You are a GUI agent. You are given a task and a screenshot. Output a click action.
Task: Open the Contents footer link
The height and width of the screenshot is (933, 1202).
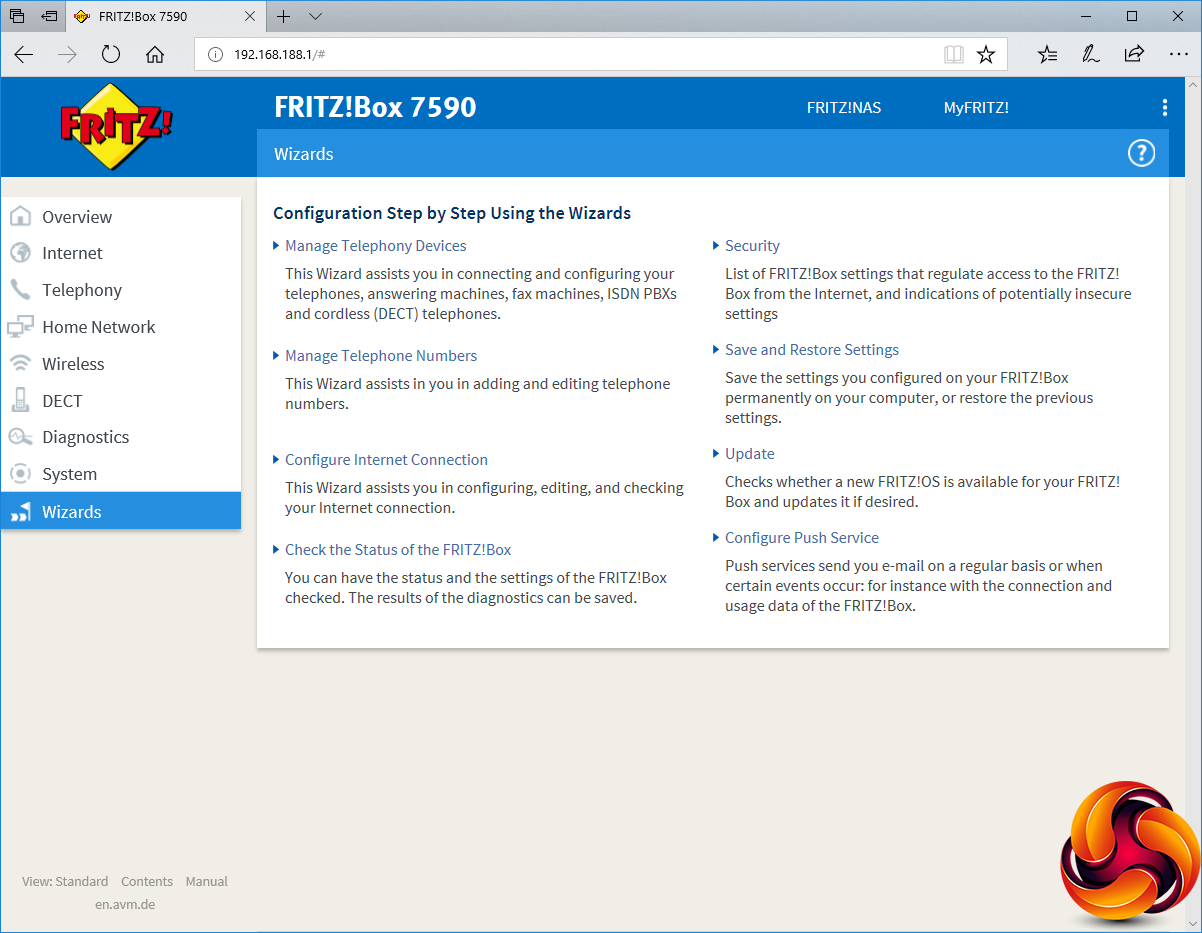tap(147, 881)
